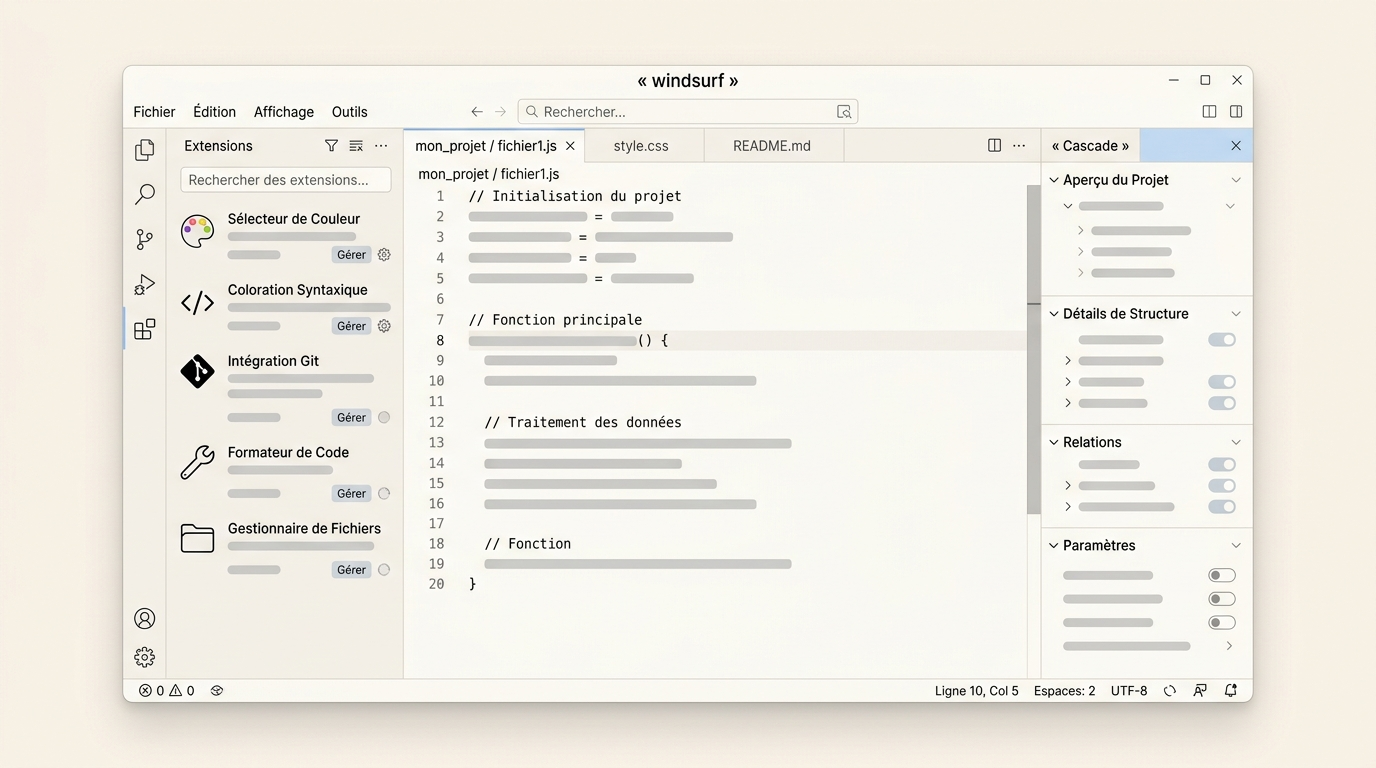Toggle second switch under Relations
Screen dimensions: 1376x768
tap(1222, 486)
